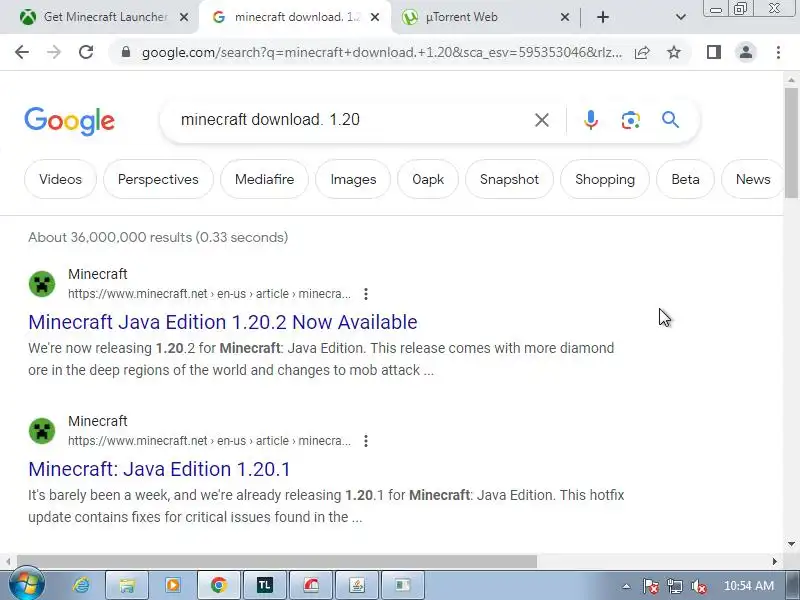Image resolution: width=800 pixels, height=600 pixels.
Task: Reload the current page
Action: (86, 52)
